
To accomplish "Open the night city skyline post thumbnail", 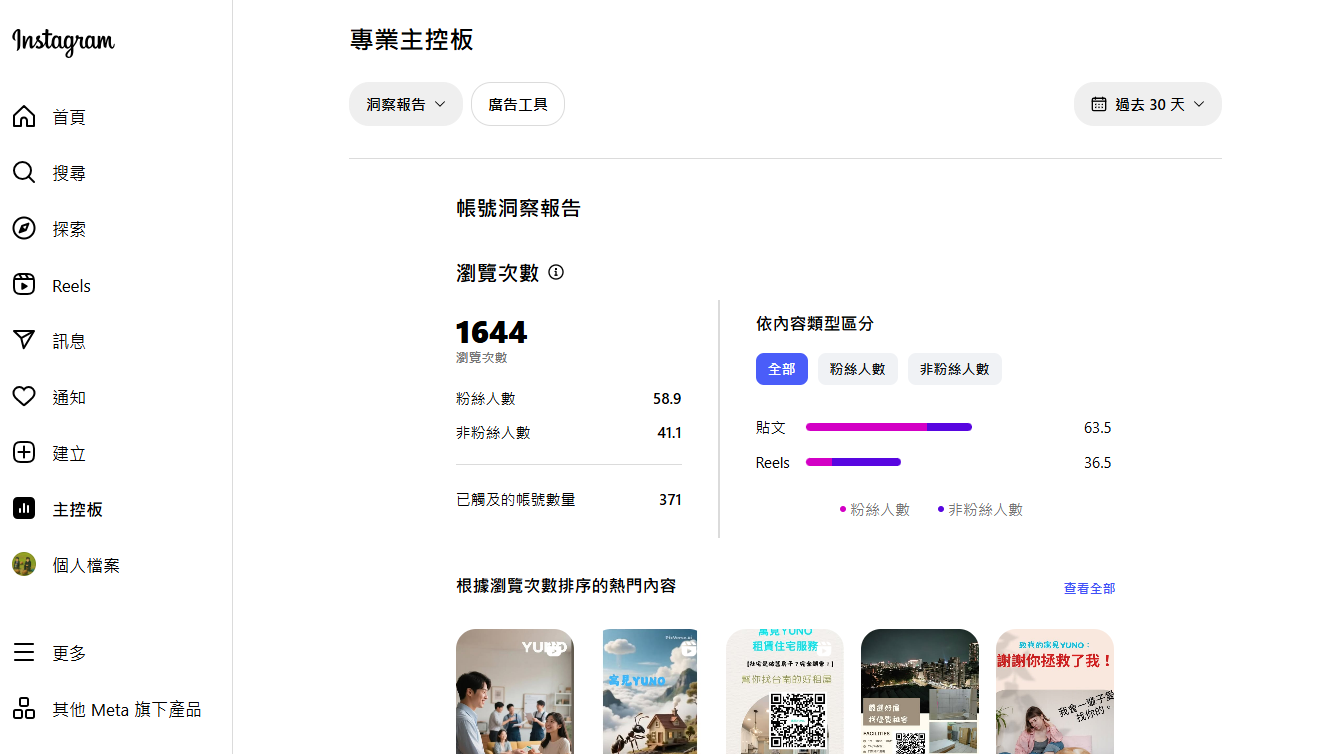I will [x=919, y=691].
